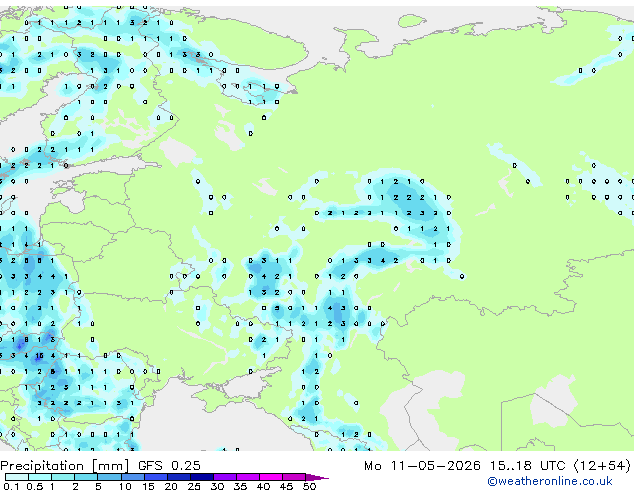Click the '20' legend scale label

(x=171, y=486)
